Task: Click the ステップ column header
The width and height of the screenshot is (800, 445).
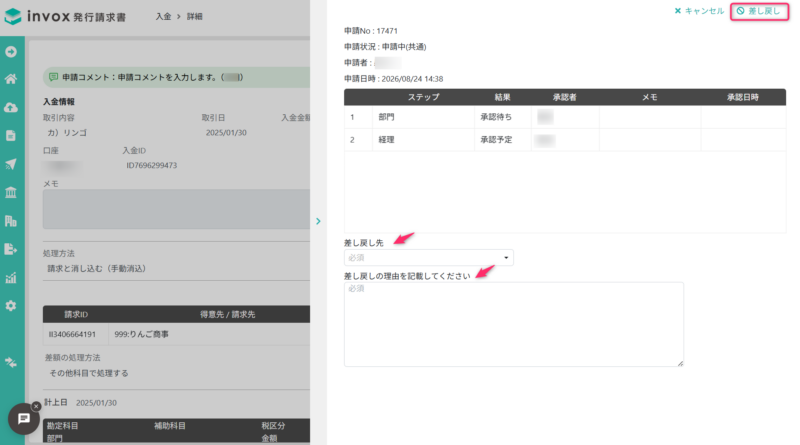Action: 423,97
